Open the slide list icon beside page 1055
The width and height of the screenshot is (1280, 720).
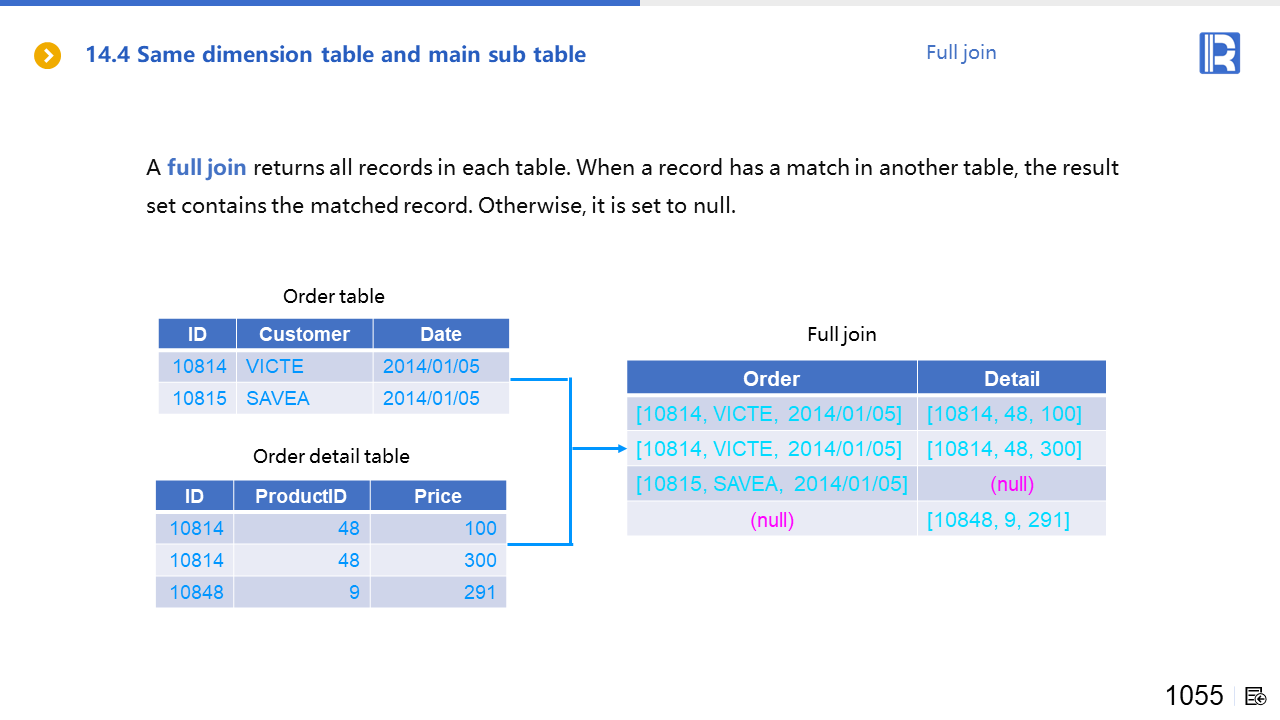pos(1256,696)
